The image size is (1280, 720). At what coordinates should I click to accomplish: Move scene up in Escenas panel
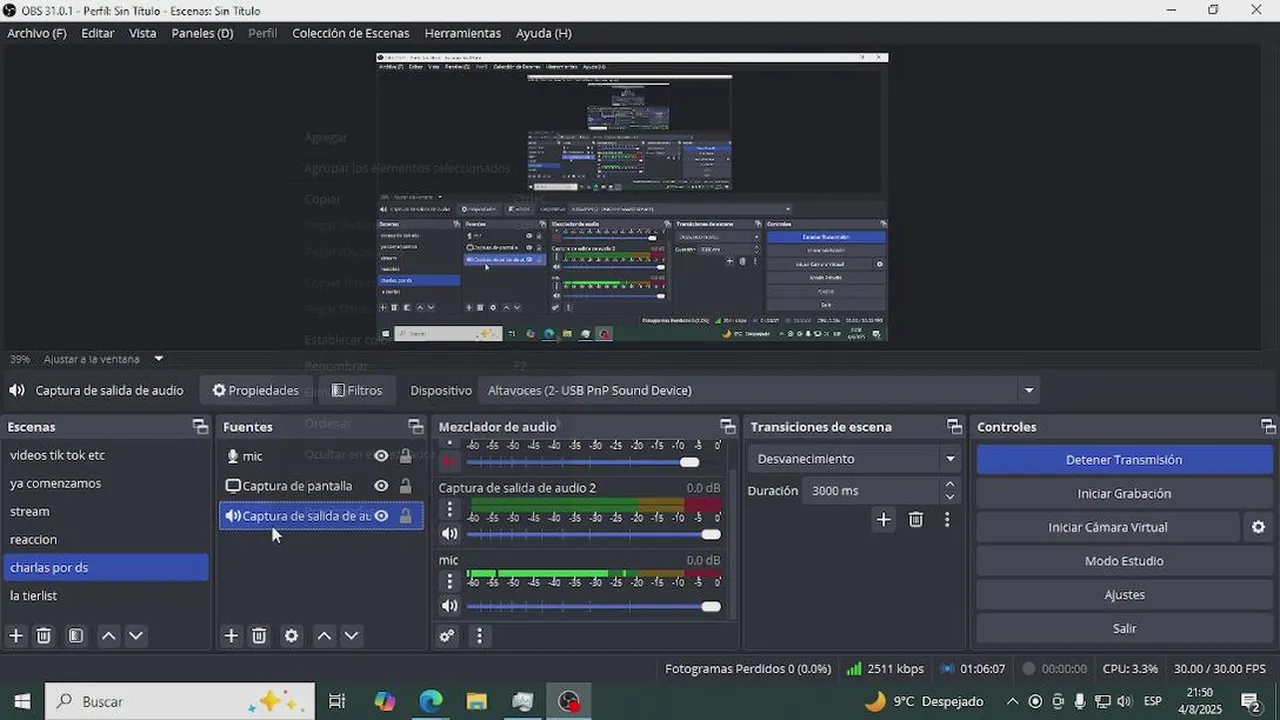tap(109, 636)
